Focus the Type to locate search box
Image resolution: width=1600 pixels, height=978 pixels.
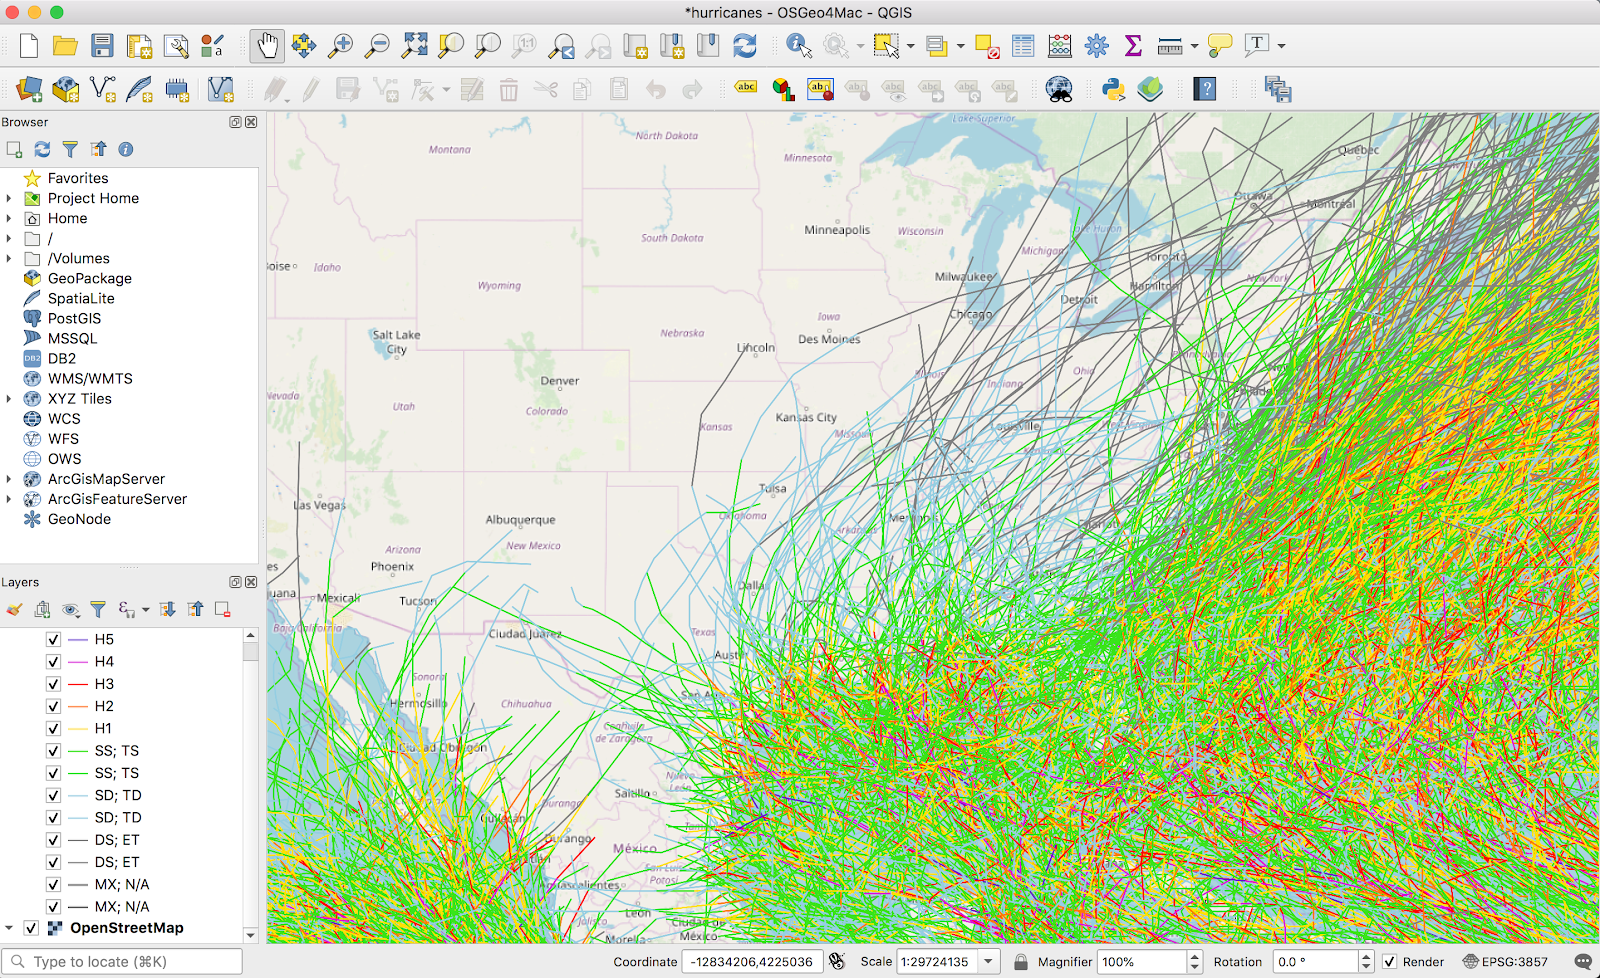pos(122,962)
